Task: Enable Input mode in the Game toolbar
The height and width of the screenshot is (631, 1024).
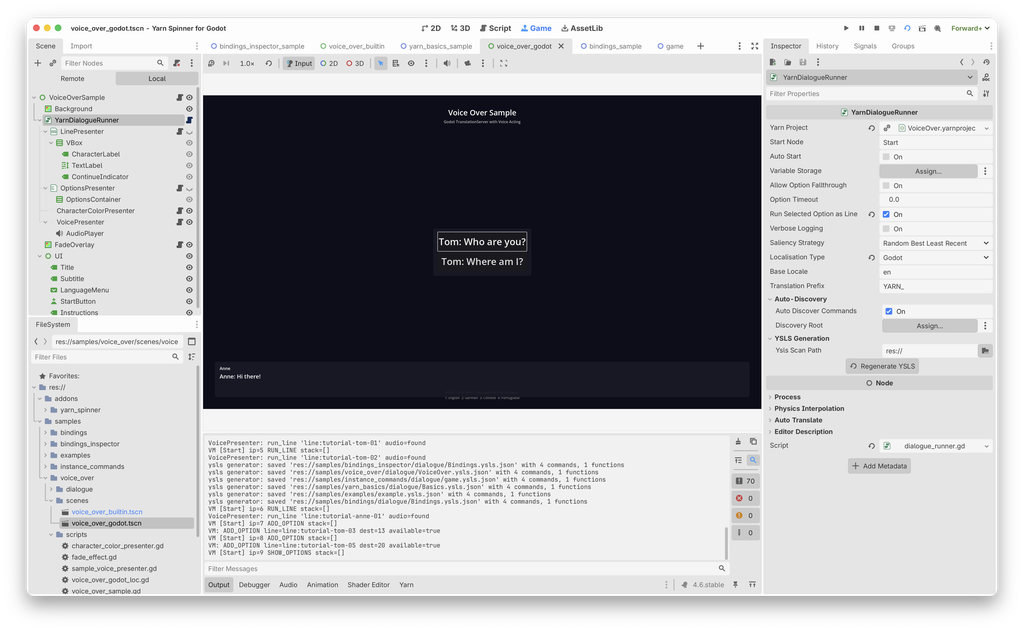Action: 299,62
